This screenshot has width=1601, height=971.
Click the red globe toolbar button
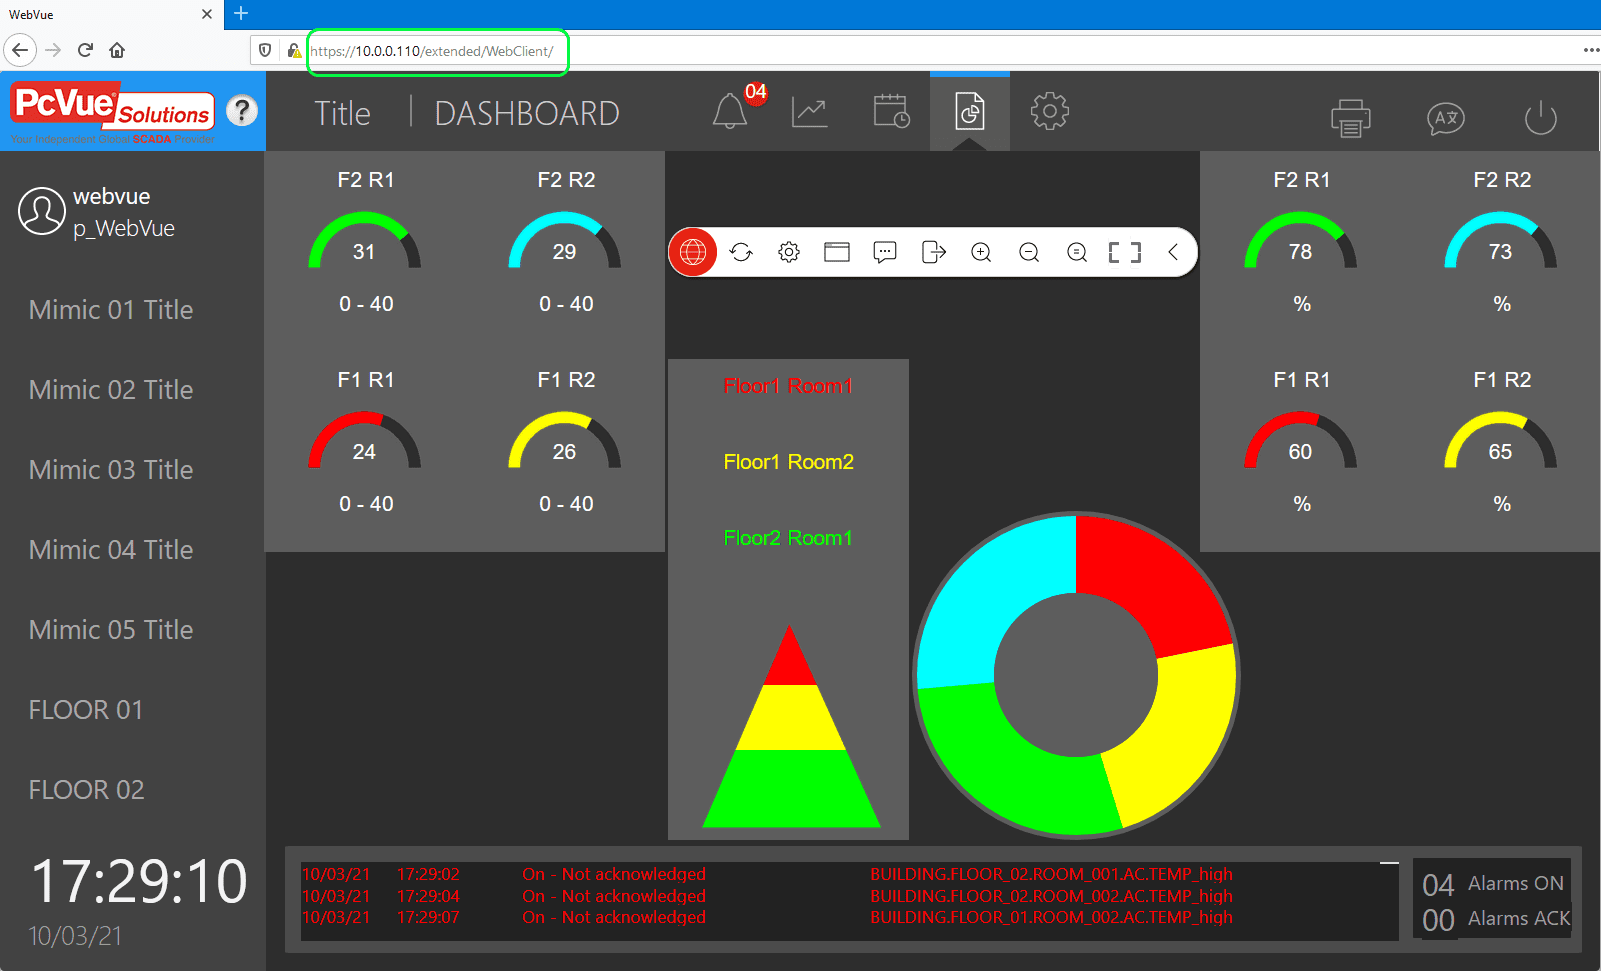click(x=693, y=252)
